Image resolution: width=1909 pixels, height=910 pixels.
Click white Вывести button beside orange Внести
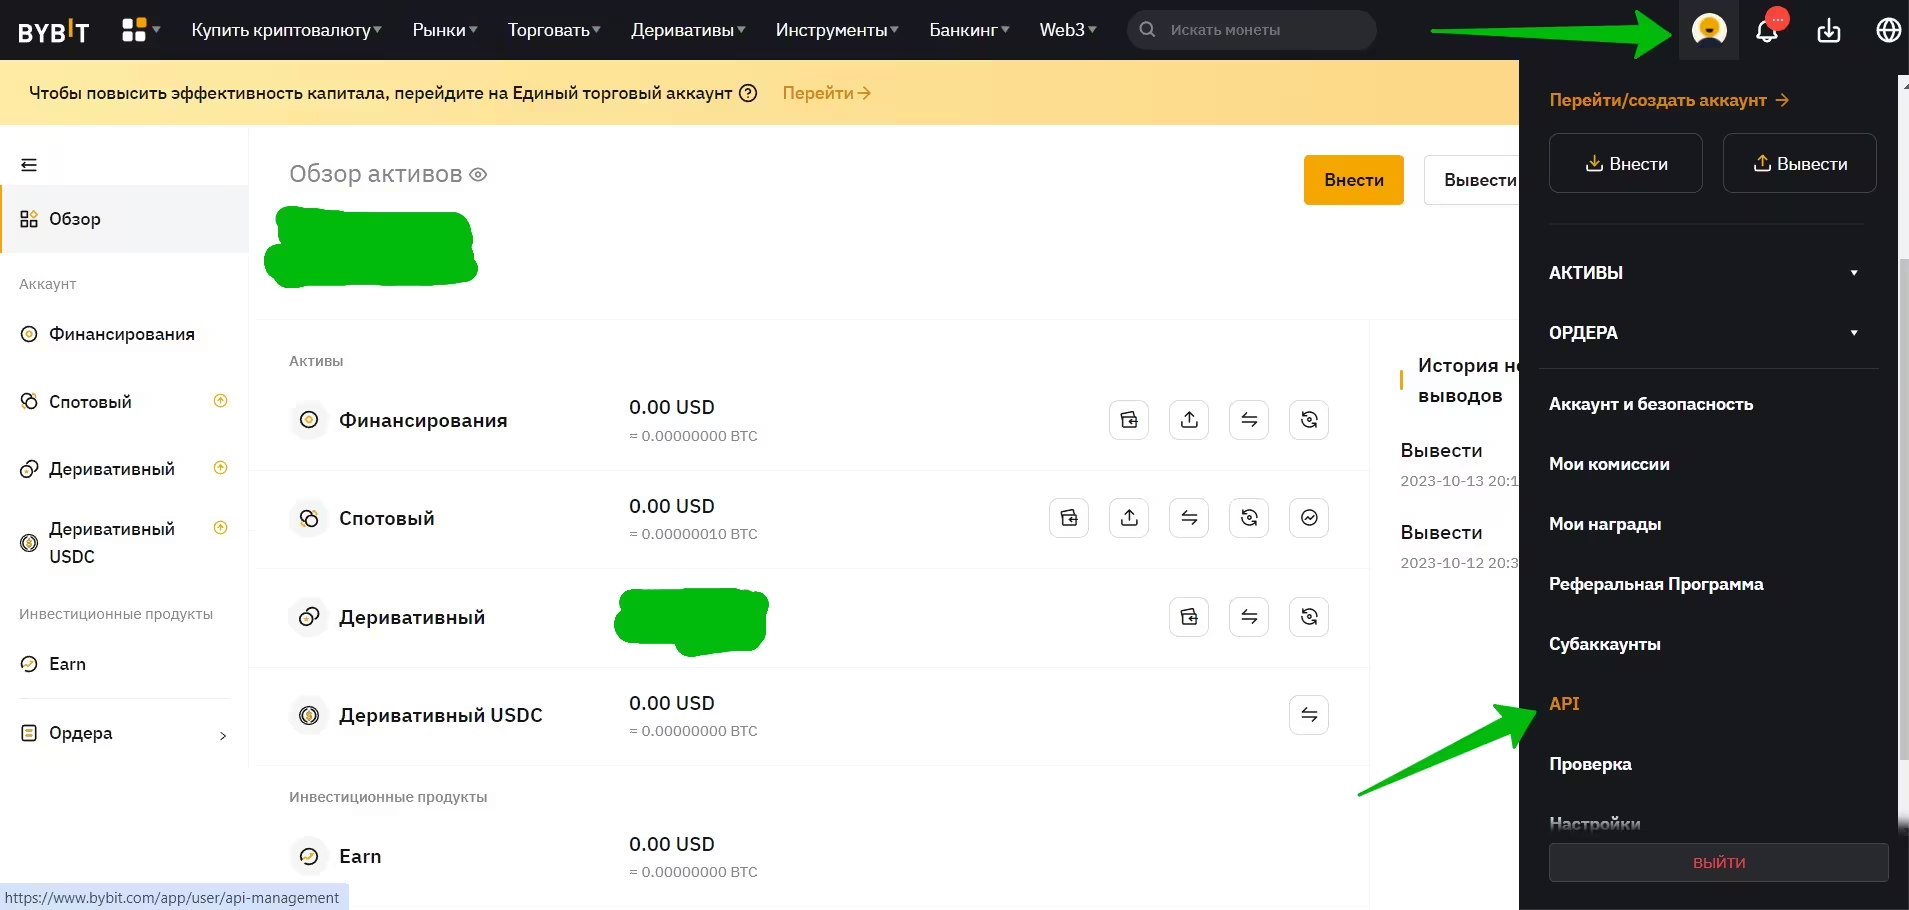[x=1472, y=180]
